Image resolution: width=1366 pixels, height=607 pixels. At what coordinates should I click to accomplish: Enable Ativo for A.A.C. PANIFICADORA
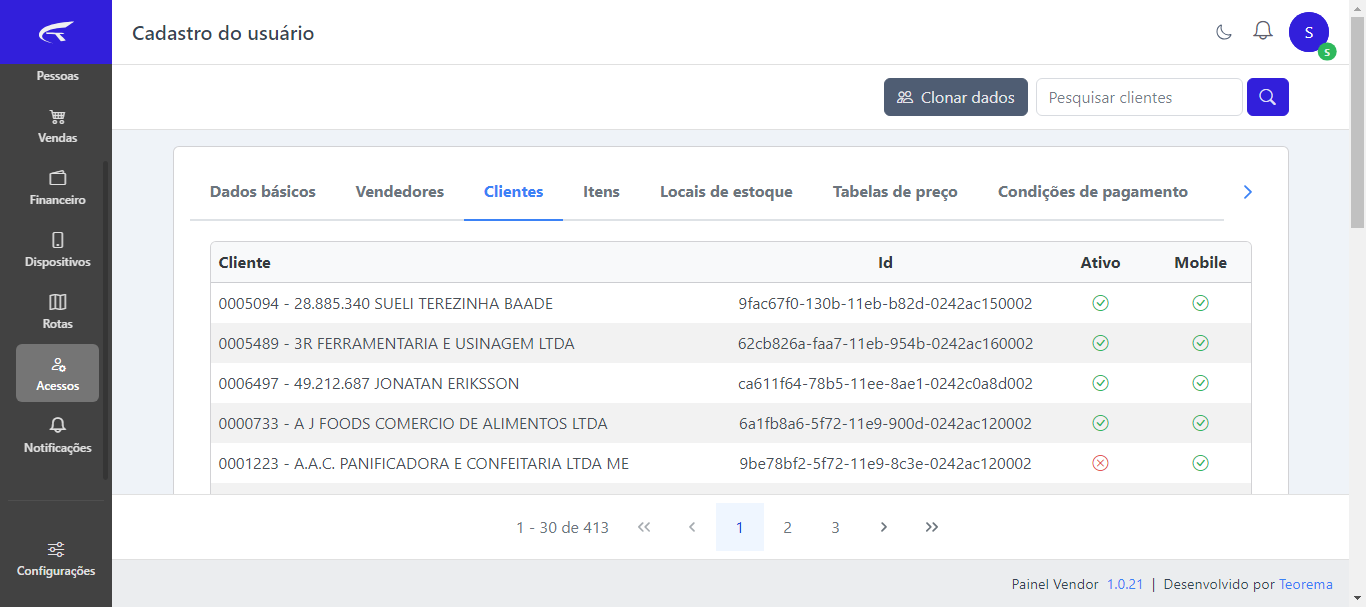1101,463
